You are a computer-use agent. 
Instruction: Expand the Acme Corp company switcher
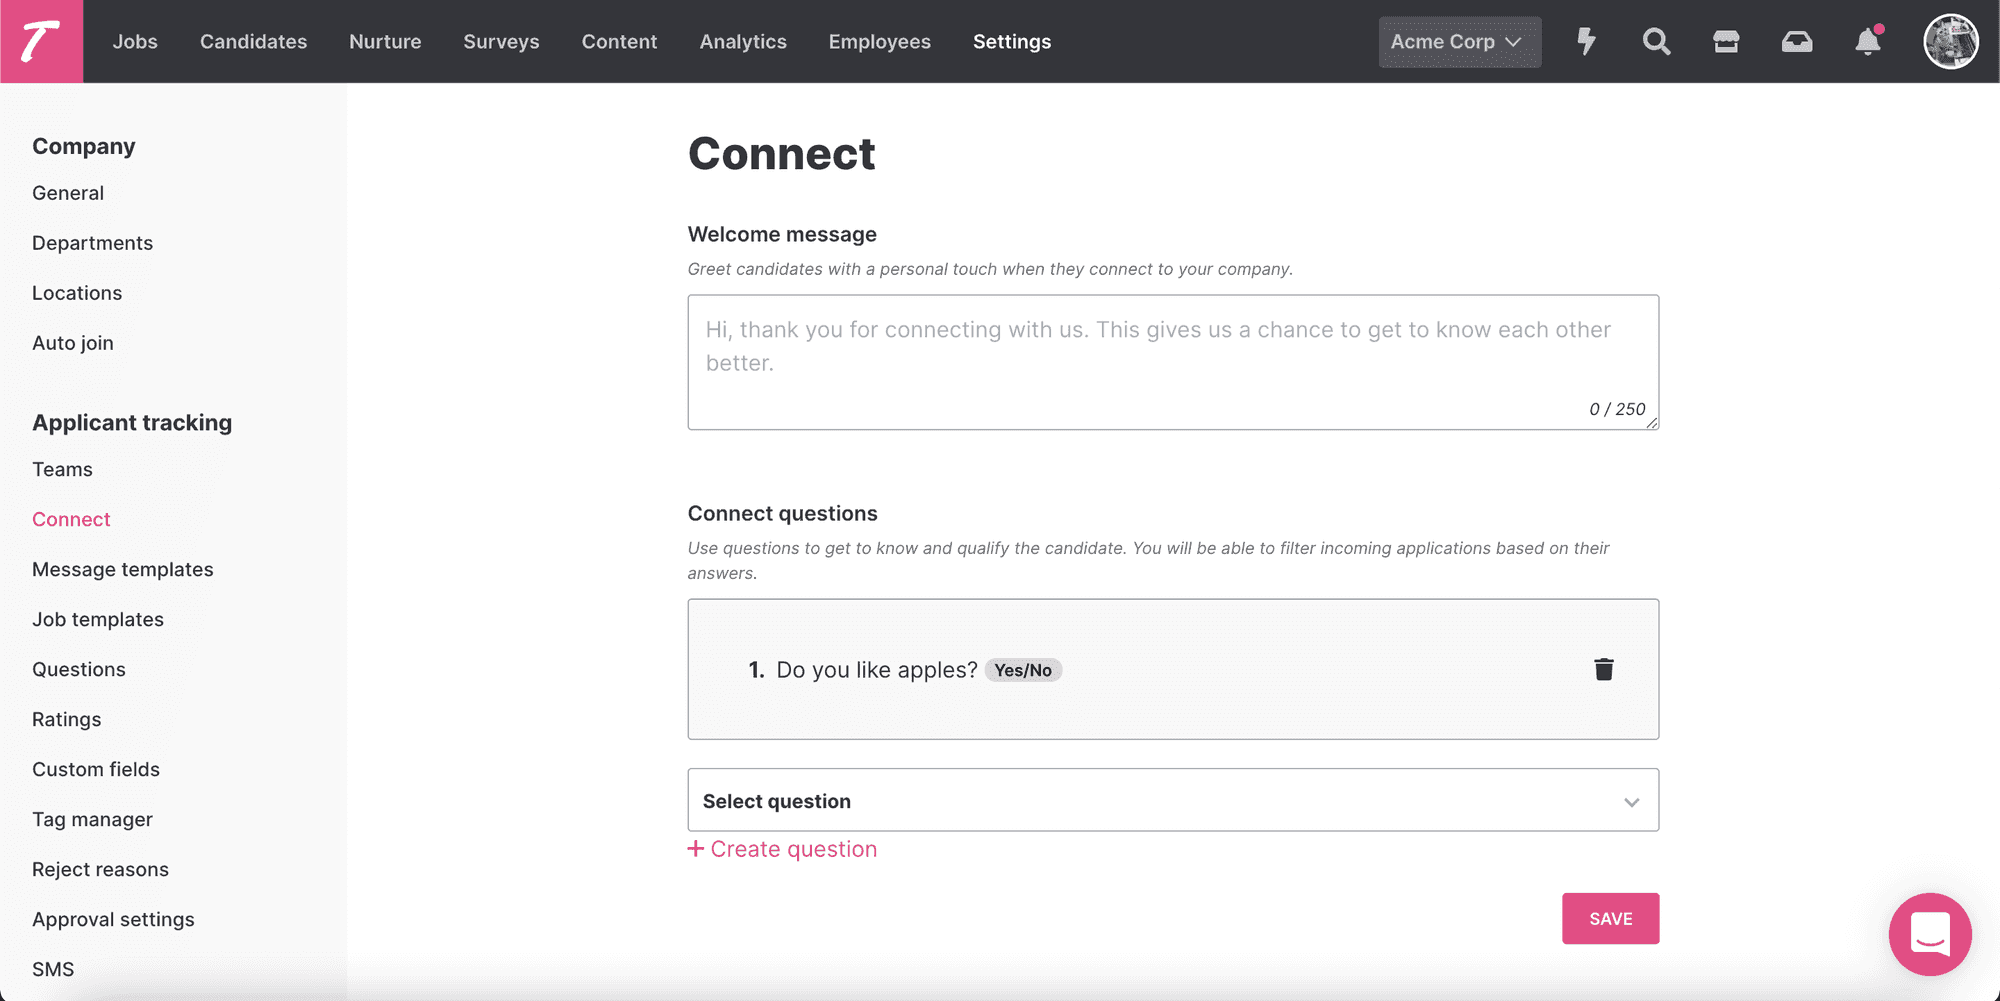click(x=1460, y=42)
